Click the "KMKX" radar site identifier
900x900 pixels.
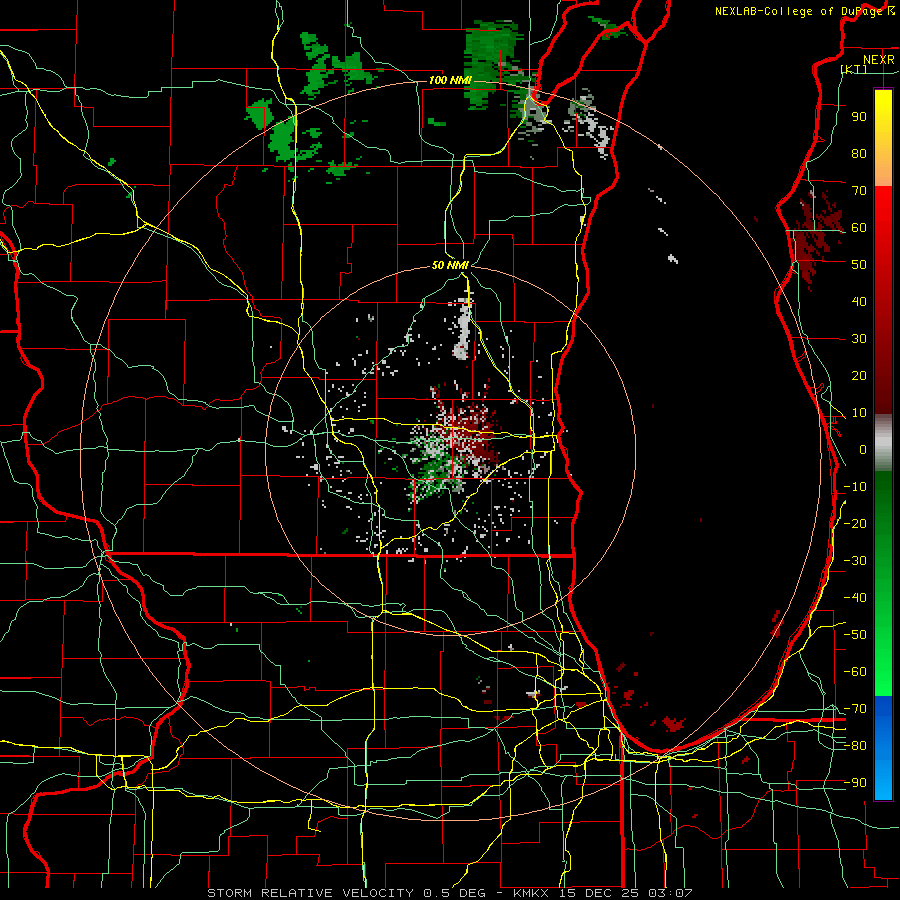point(532,893)
